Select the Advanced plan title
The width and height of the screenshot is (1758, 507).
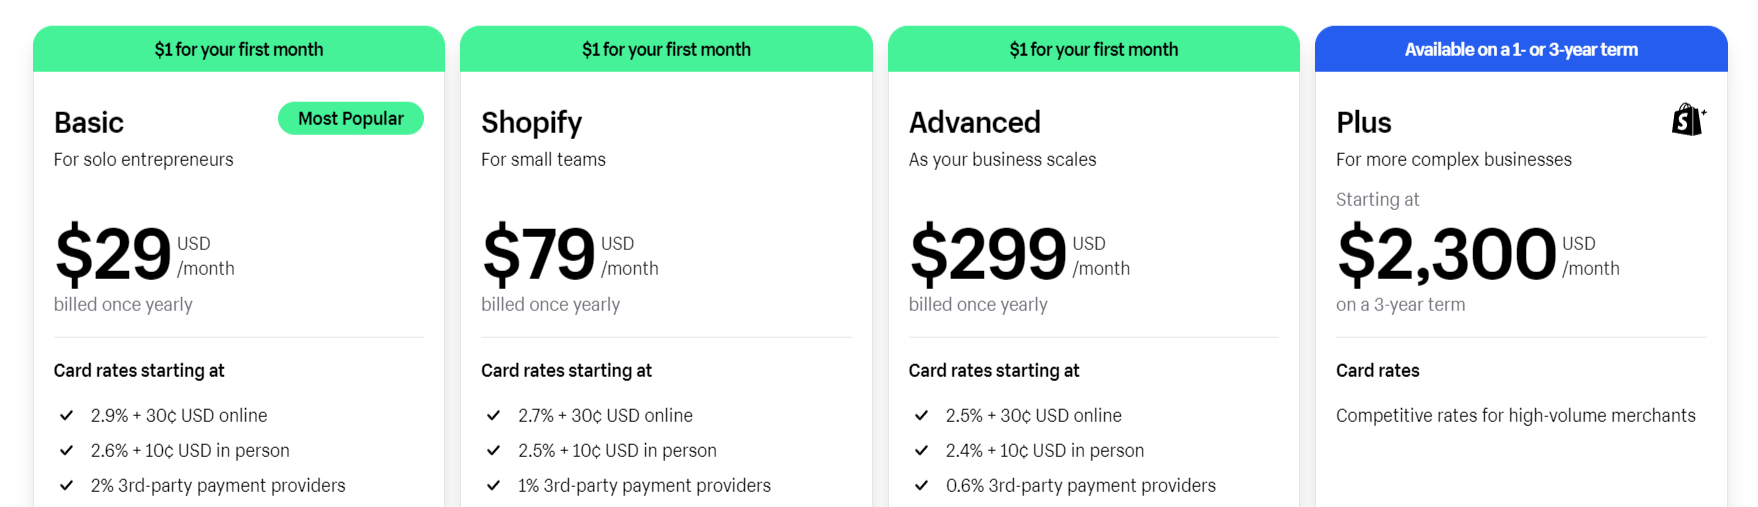tap(974, 122)
